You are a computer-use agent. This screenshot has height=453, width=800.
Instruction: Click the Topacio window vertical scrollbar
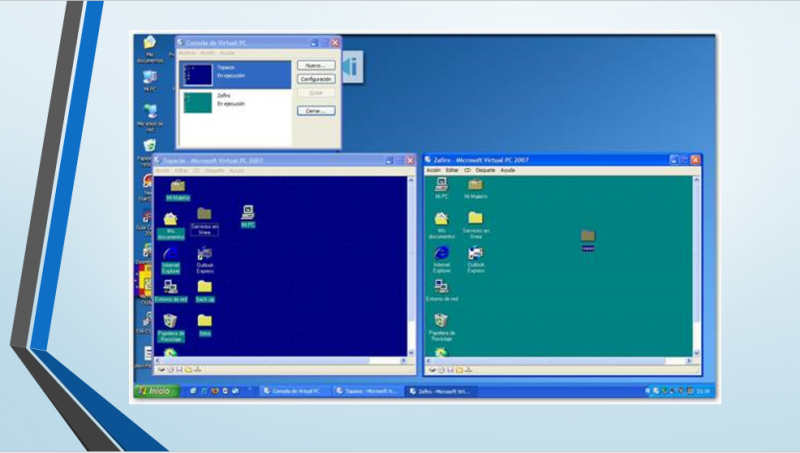click(411, 266)
